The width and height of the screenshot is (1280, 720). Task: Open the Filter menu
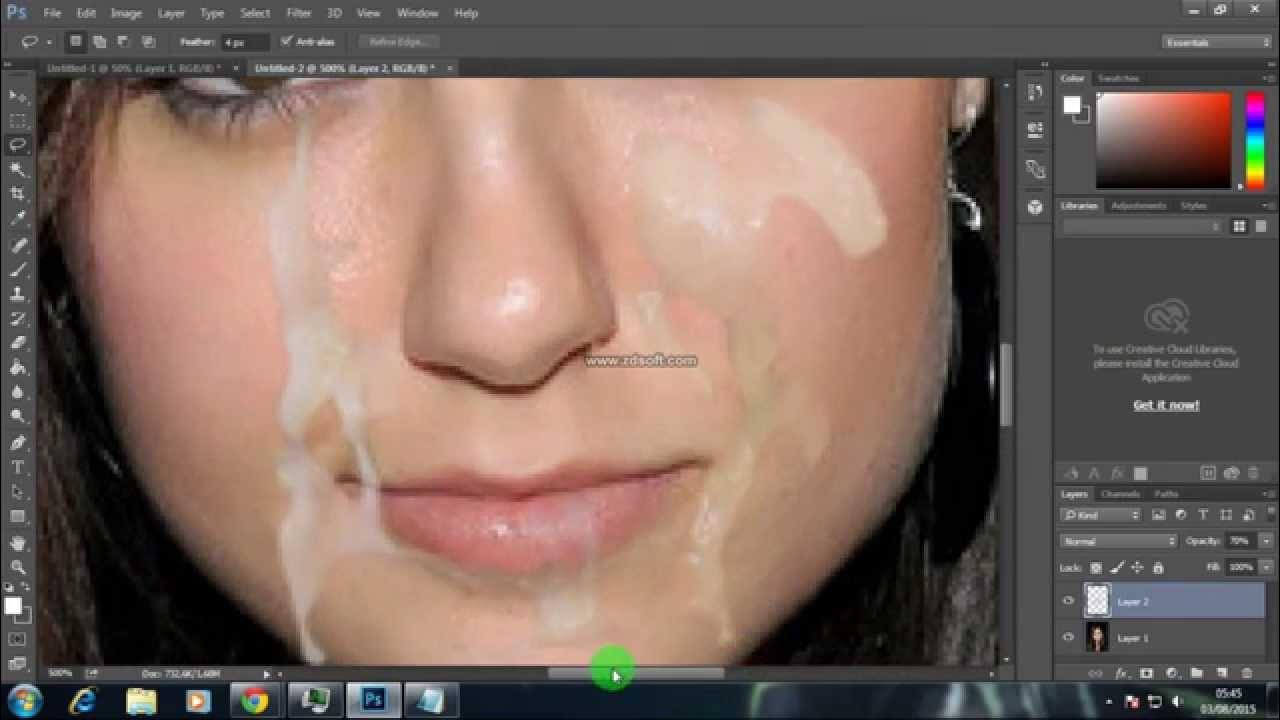(299, 13)
